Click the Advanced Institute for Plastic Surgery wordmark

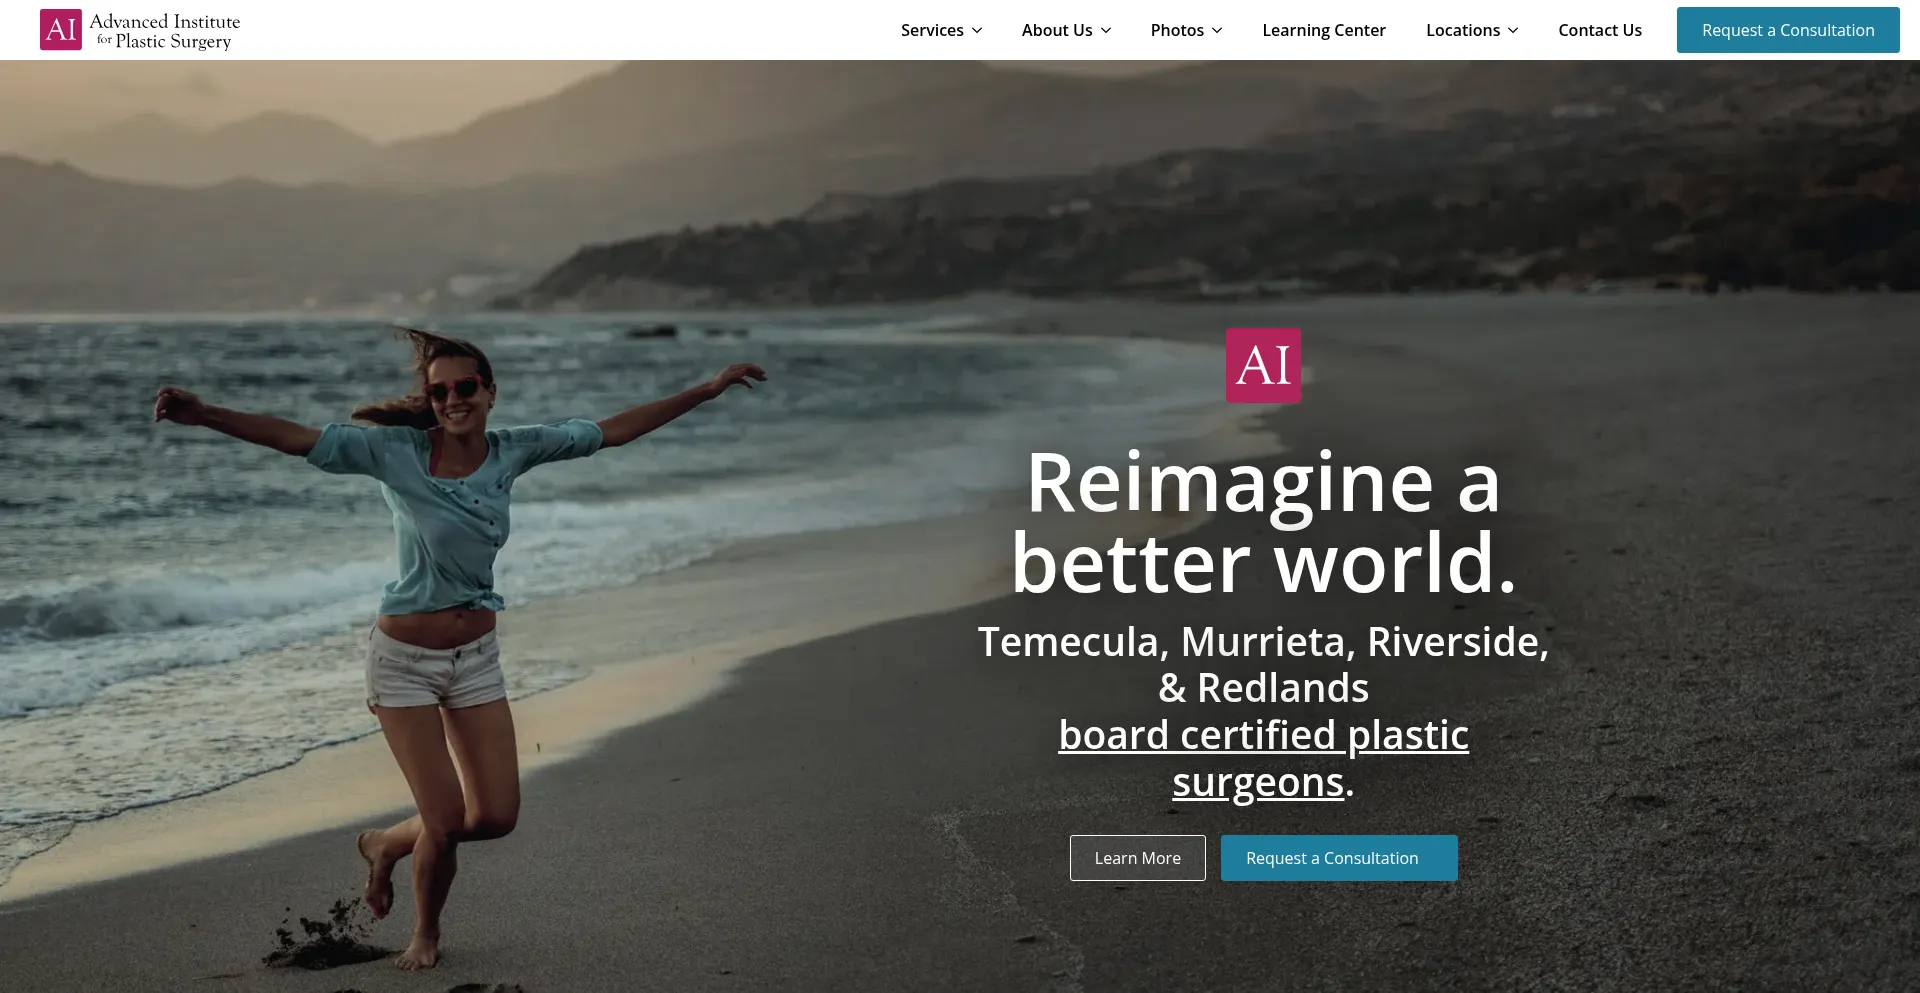pyautogui.click(x=165, y=31)
